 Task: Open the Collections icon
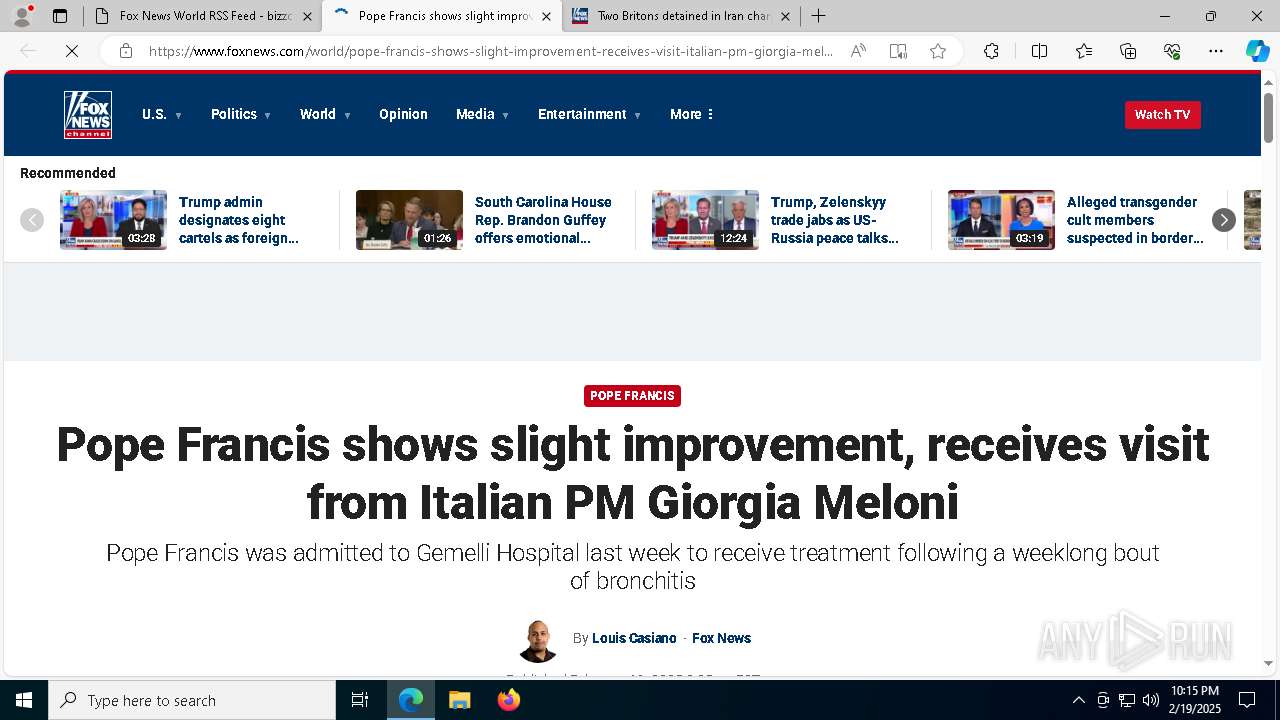(x=1128, y=51)
